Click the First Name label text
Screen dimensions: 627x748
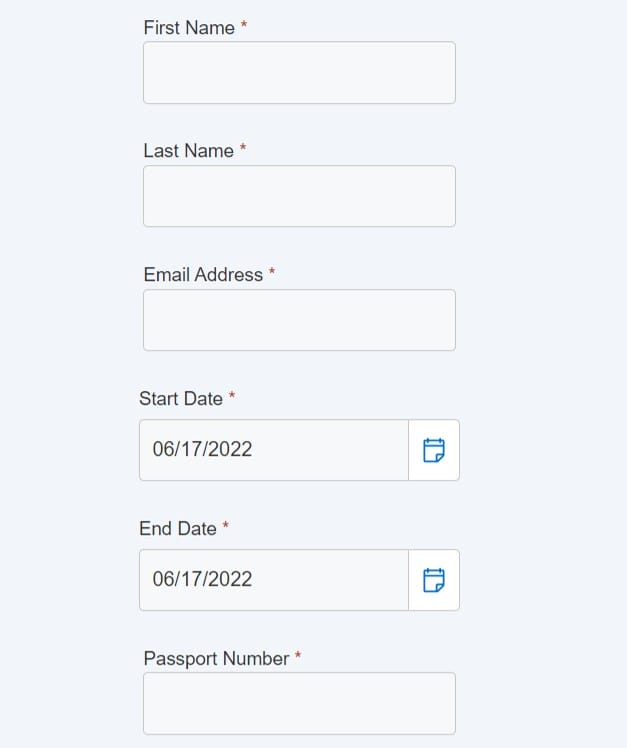pos(189,28)
